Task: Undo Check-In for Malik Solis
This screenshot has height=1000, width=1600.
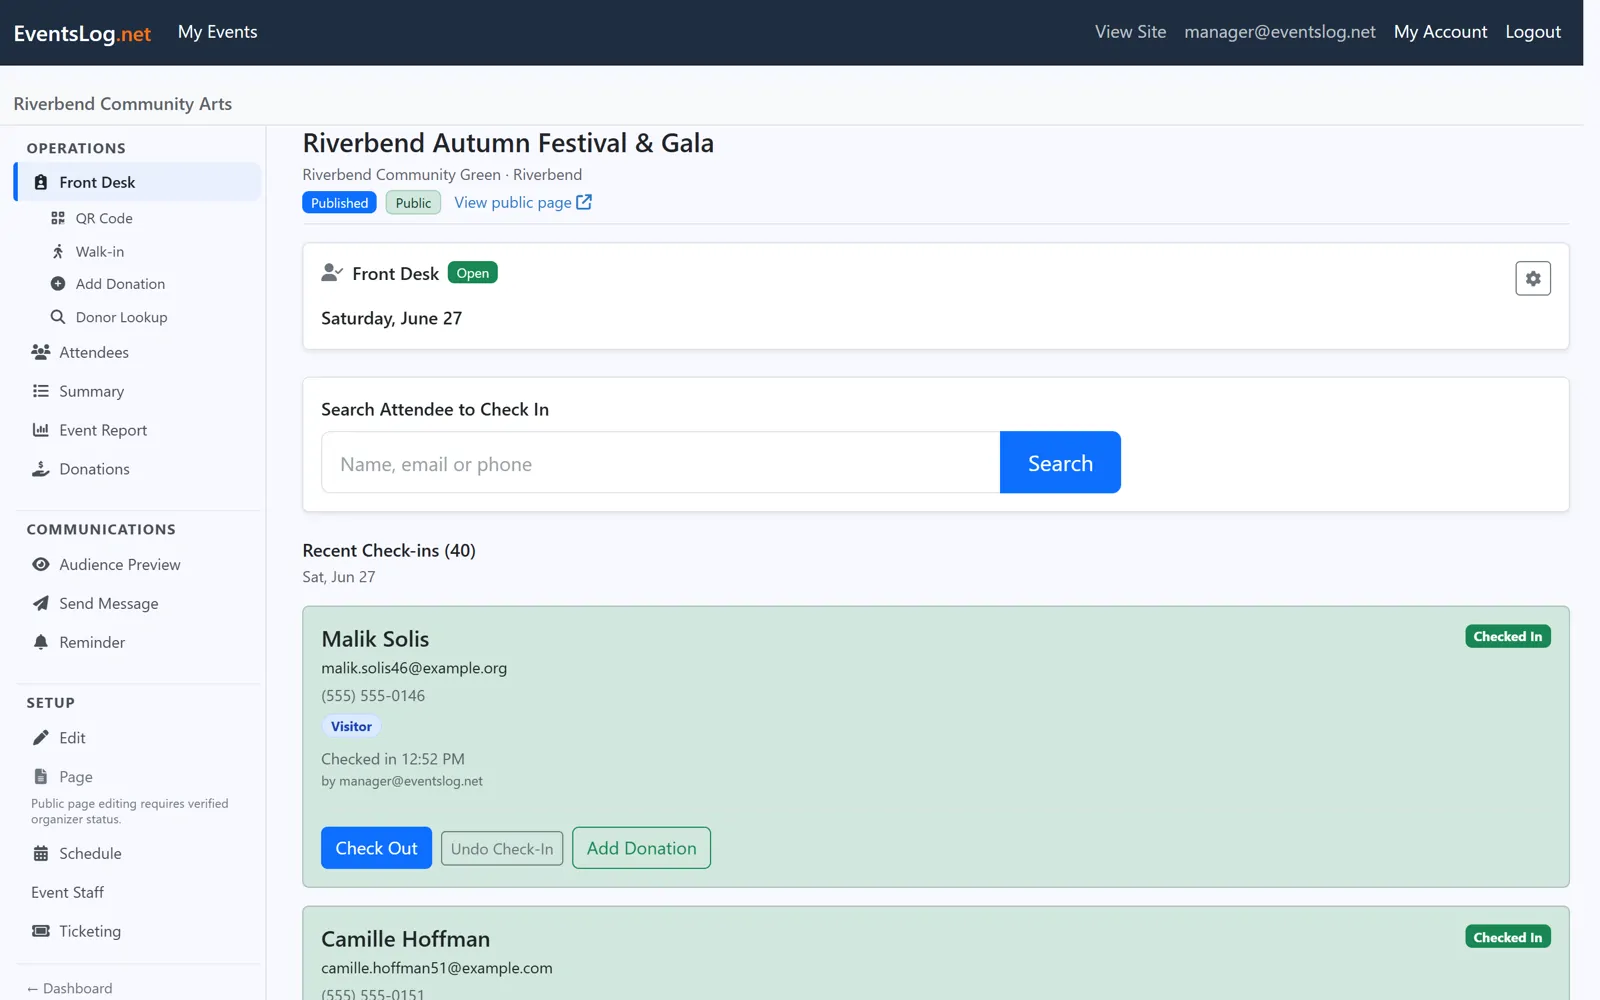Action: click(x=502, y=849)
